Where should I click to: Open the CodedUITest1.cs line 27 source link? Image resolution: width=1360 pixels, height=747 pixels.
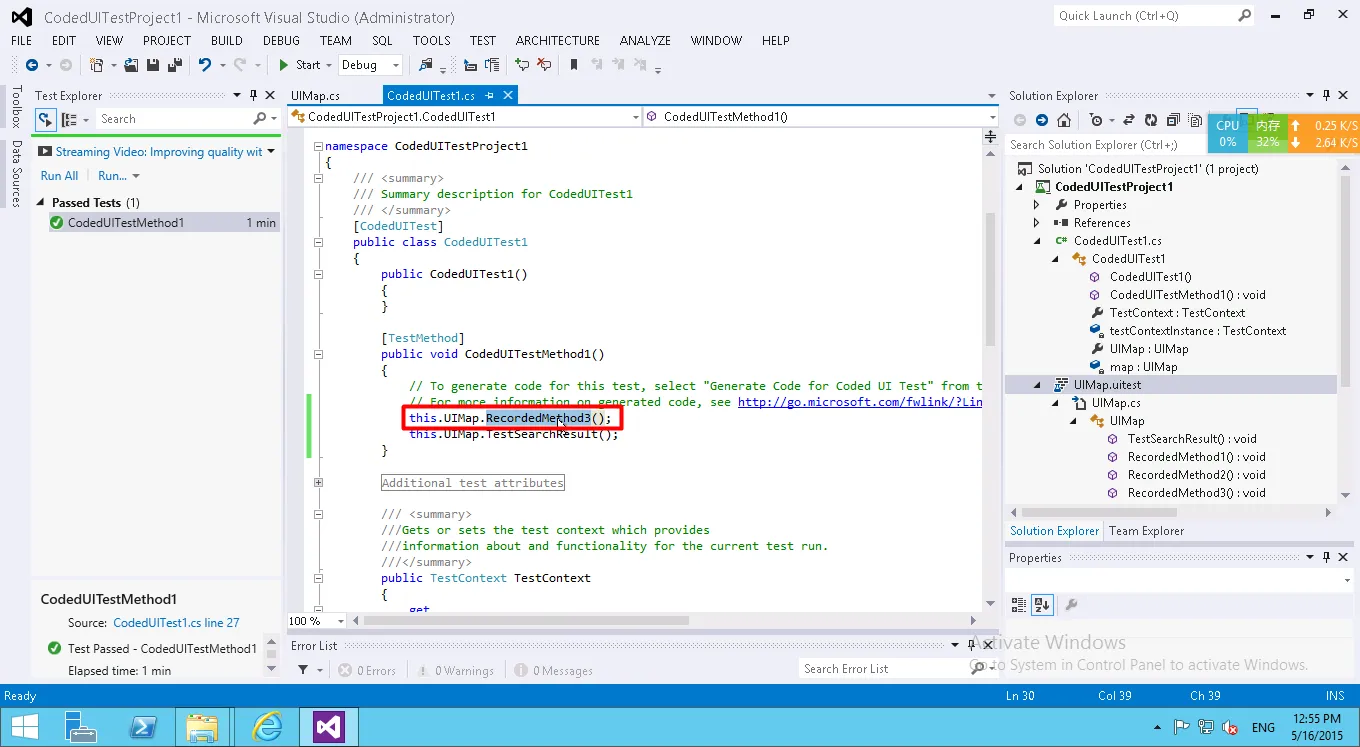click(176, 622)
